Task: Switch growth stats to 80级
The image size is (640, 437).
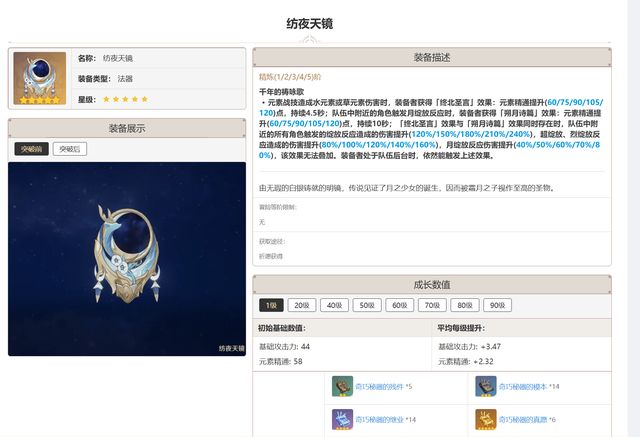Action: click(465, 305)
